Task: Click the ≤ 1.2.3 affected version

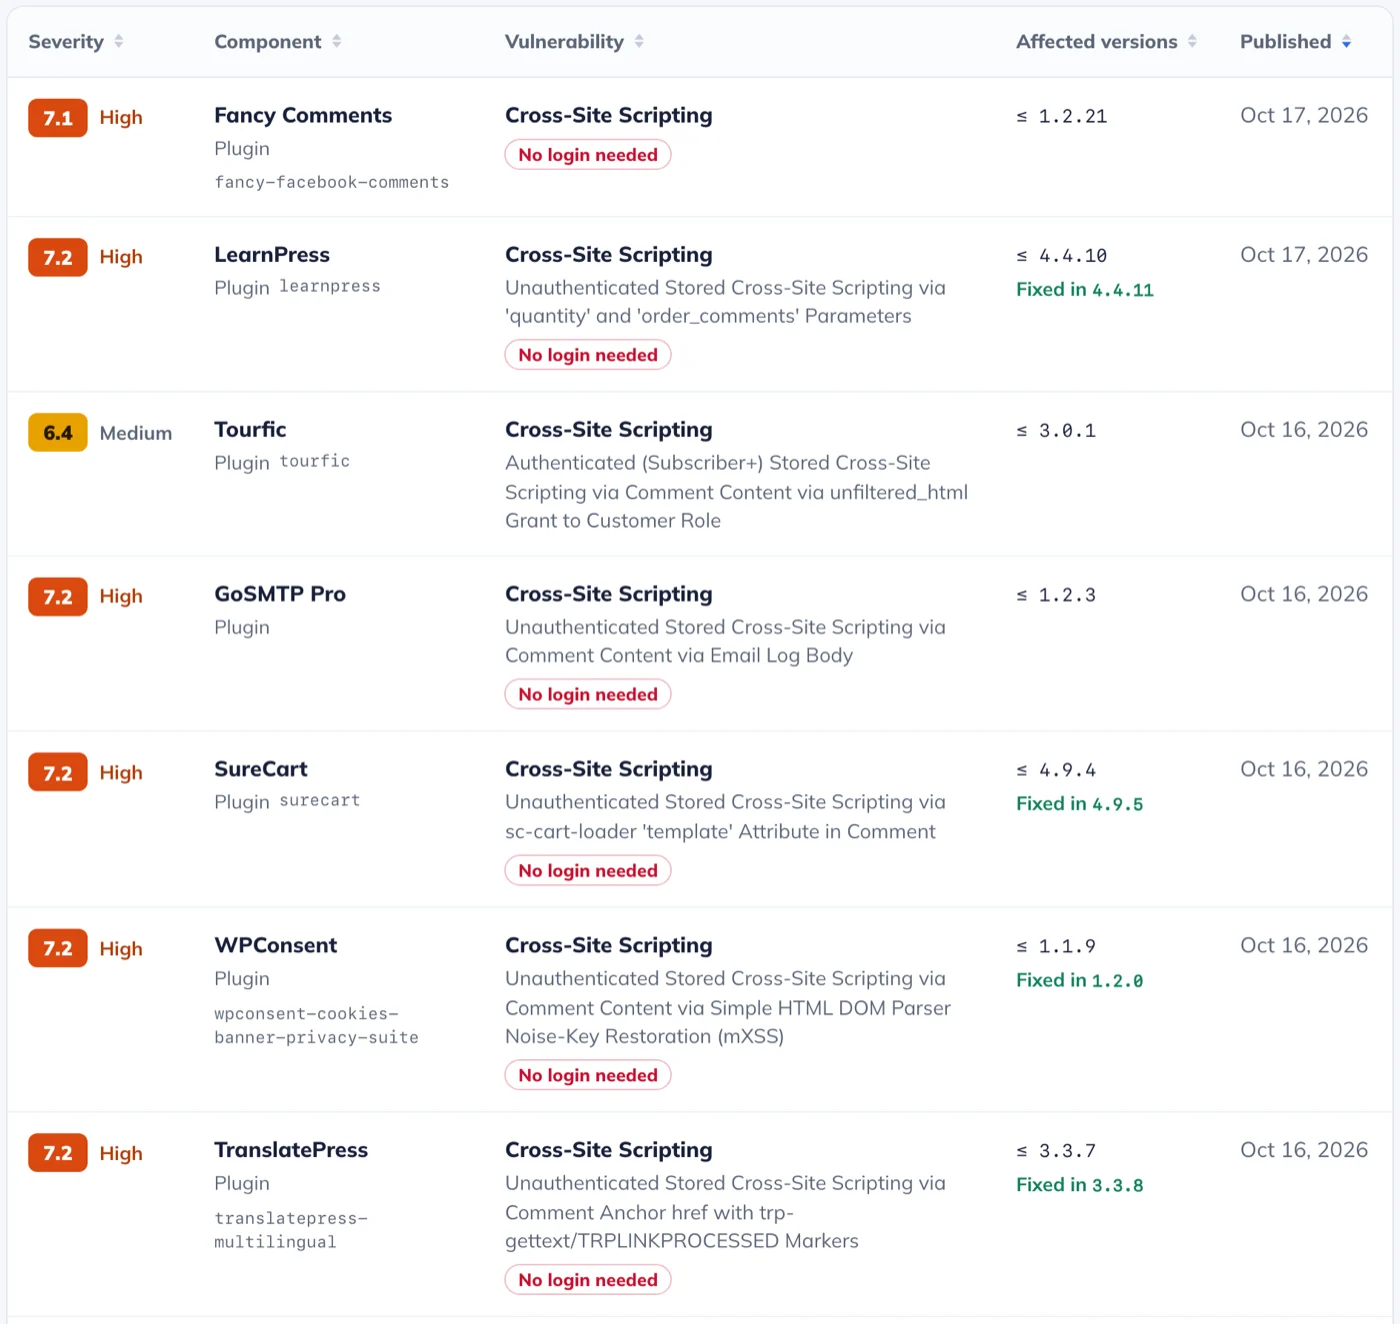Action: tap(1056, 595)
